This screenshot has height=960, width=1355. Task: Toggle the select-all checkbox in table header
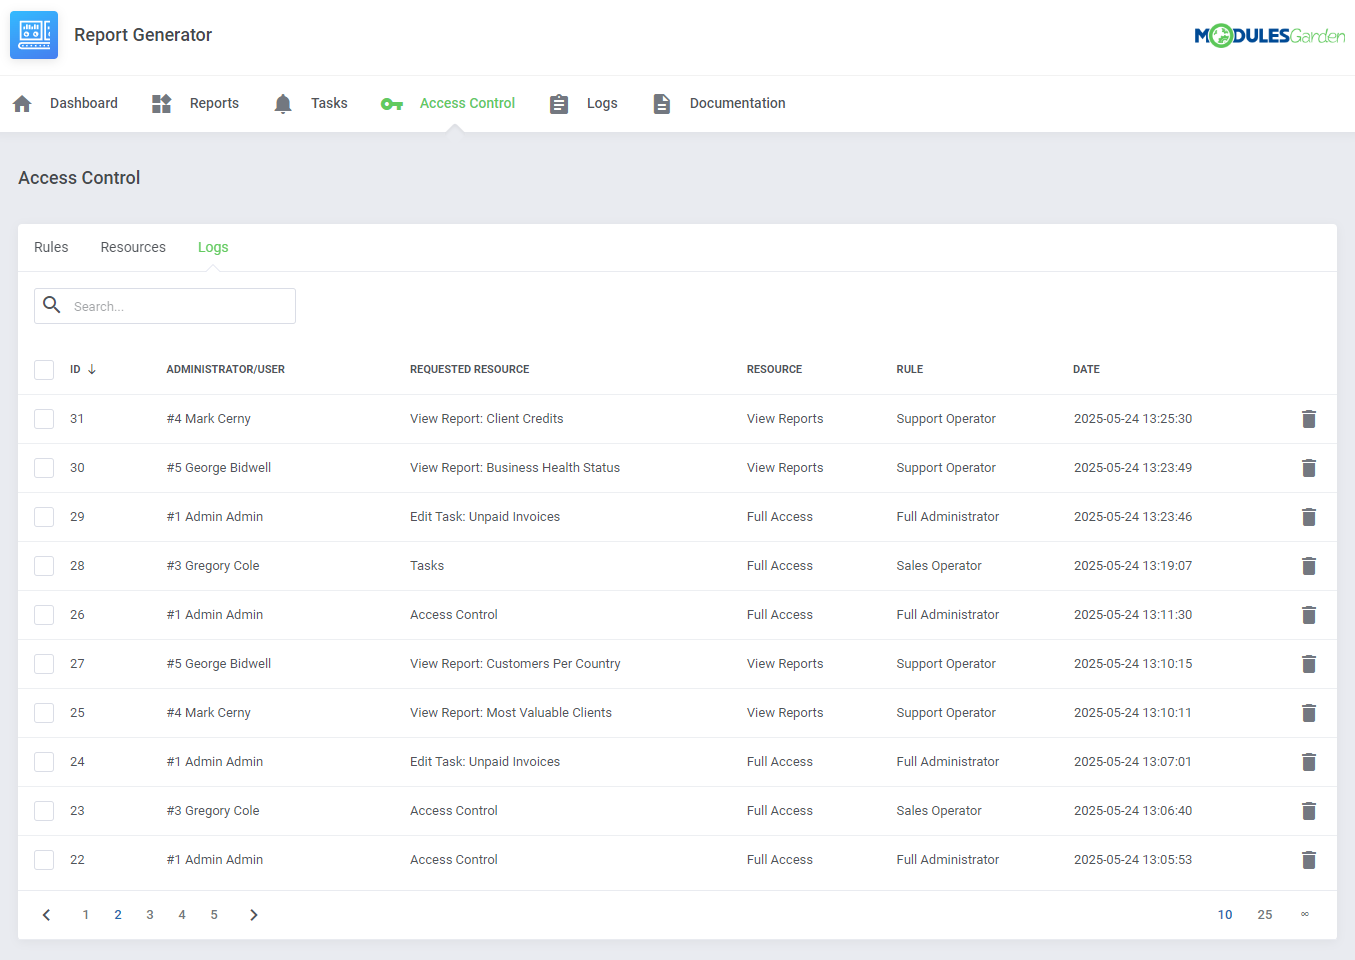[44, 370]
